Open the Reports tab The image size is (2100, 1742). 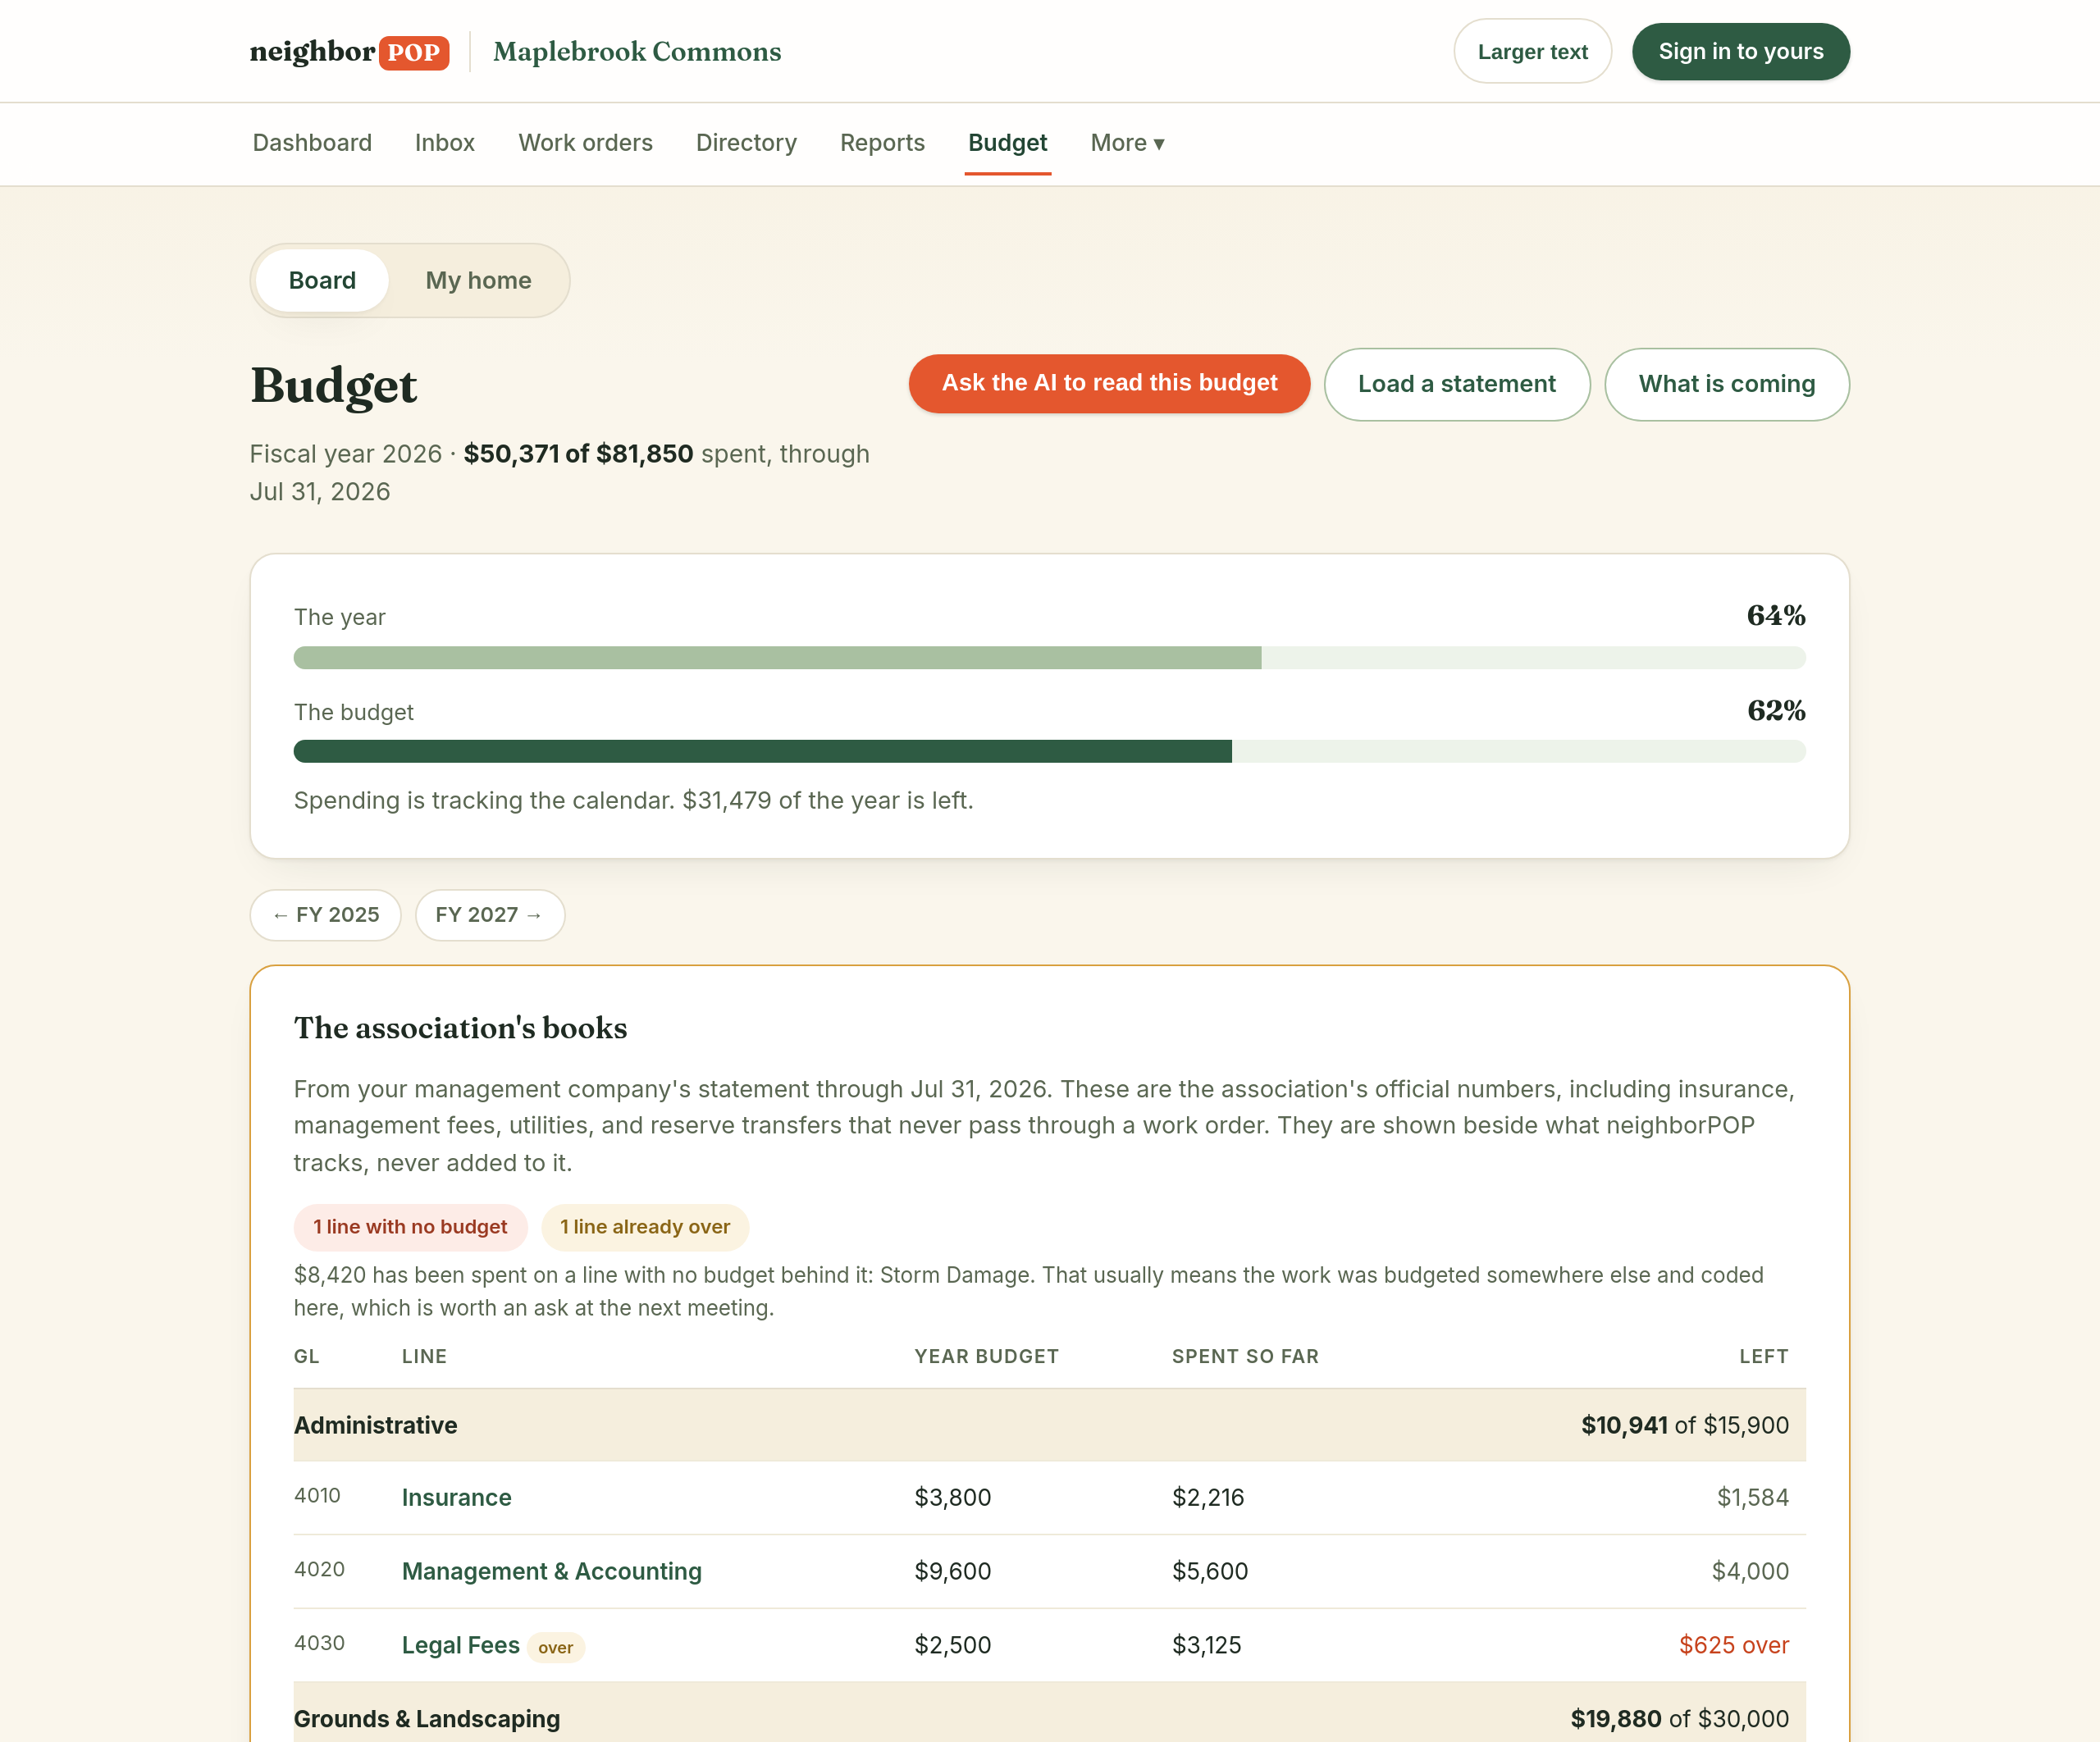point(882,143)
